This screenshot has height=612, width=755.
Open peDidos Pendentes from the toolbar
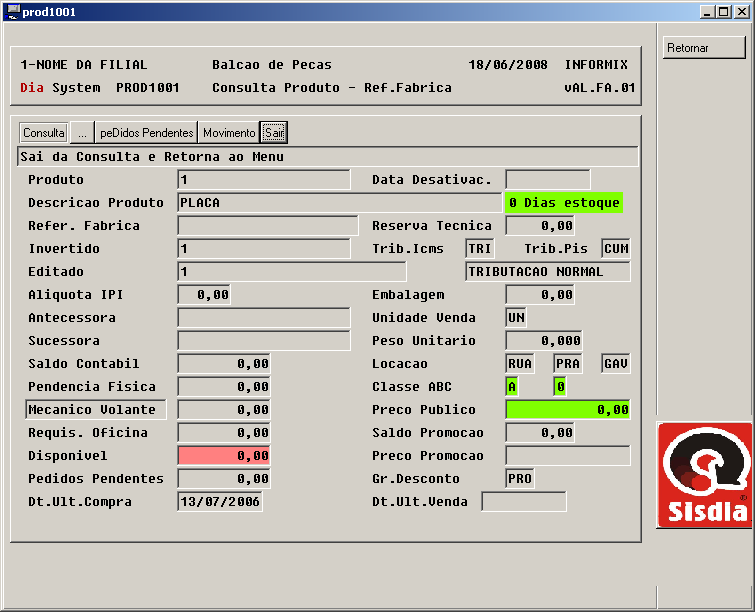click(147, 133)
